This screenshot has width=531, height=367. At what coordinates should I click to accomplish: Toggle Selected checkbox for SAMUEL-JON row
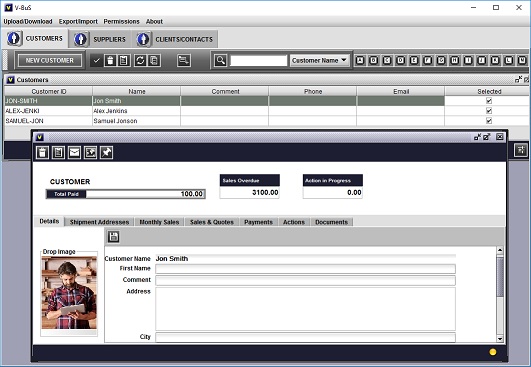click(x=489, y=121)
